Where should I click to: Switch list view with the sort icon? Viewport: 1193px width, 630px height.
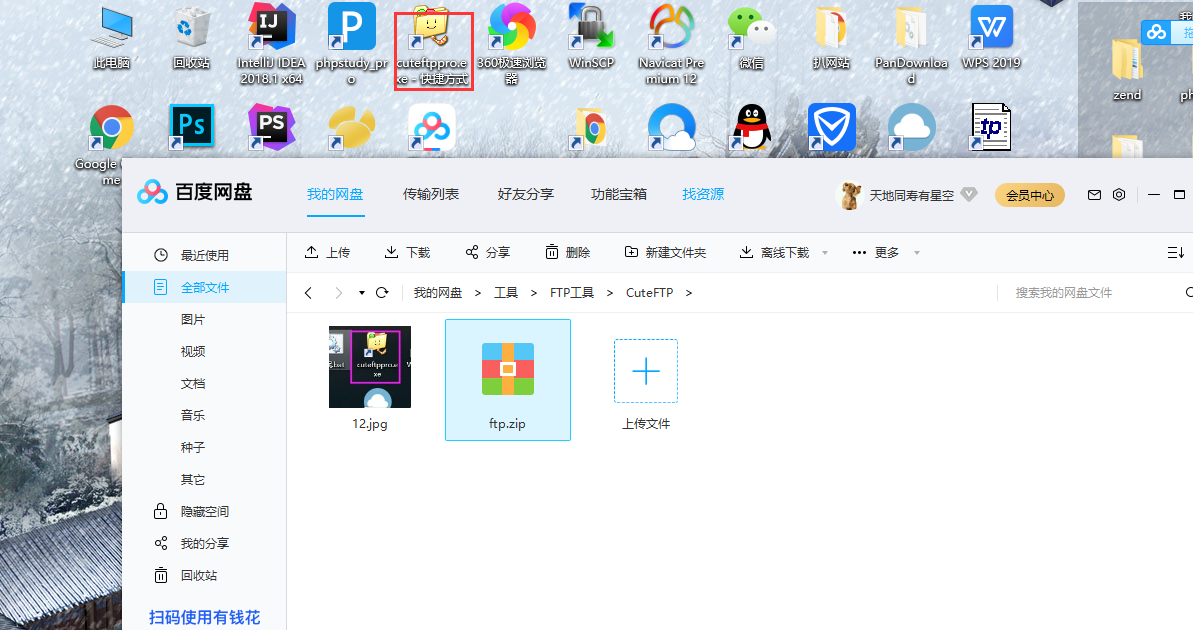tap(1176, 253)
